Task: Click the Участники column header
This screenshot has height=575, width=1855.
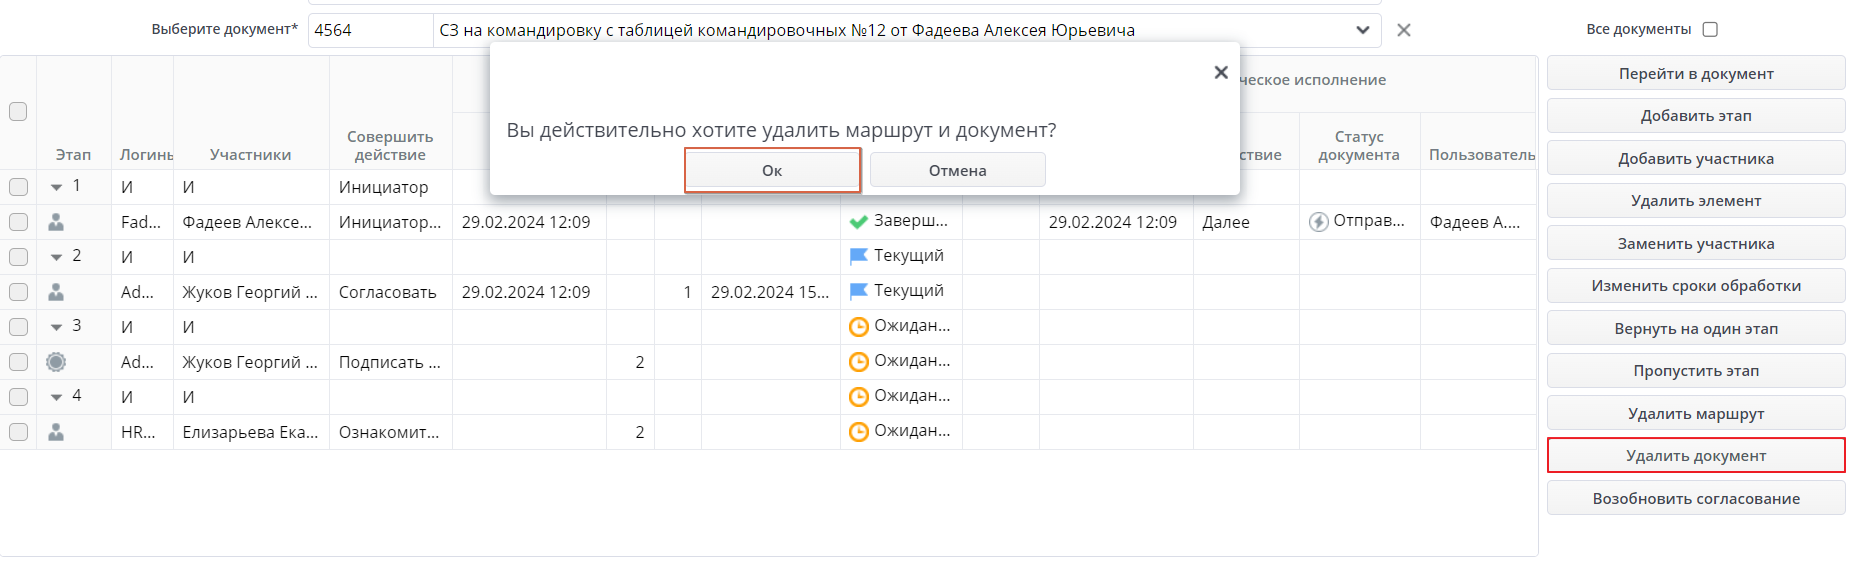Action: pos(250,155)
